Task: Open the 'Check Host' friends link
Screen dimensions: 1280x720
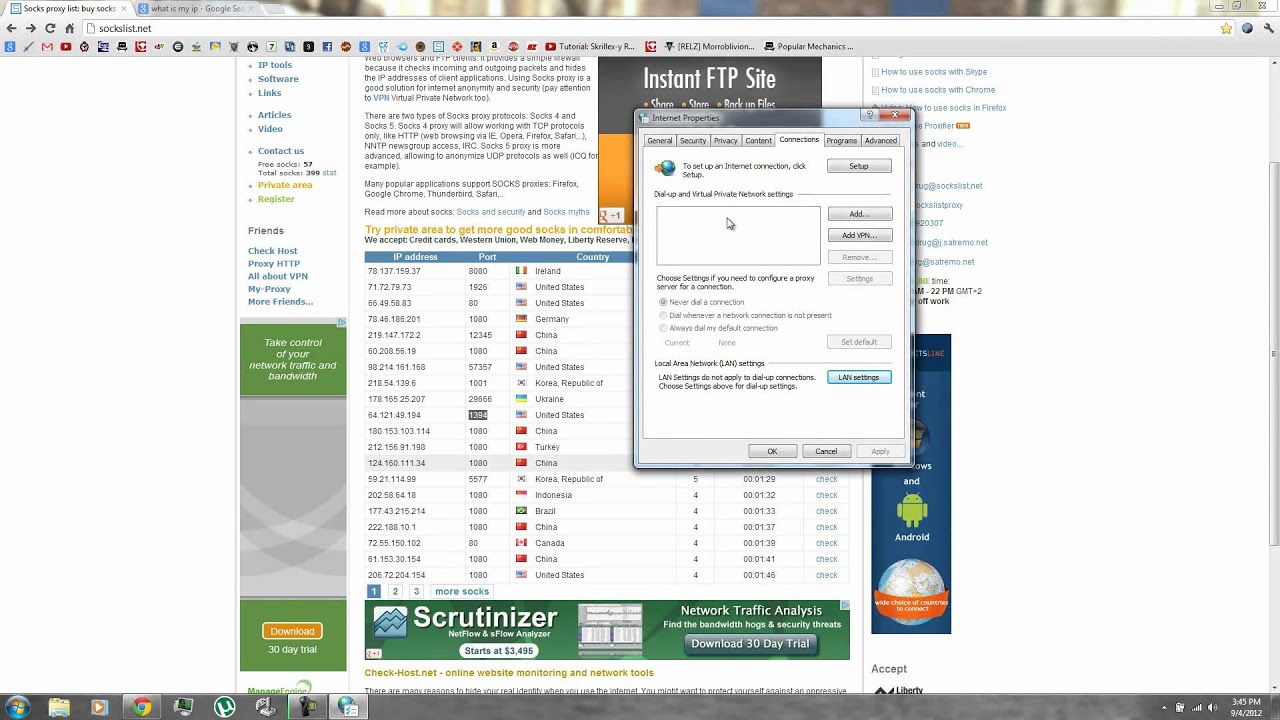Action: pos(273,251)
